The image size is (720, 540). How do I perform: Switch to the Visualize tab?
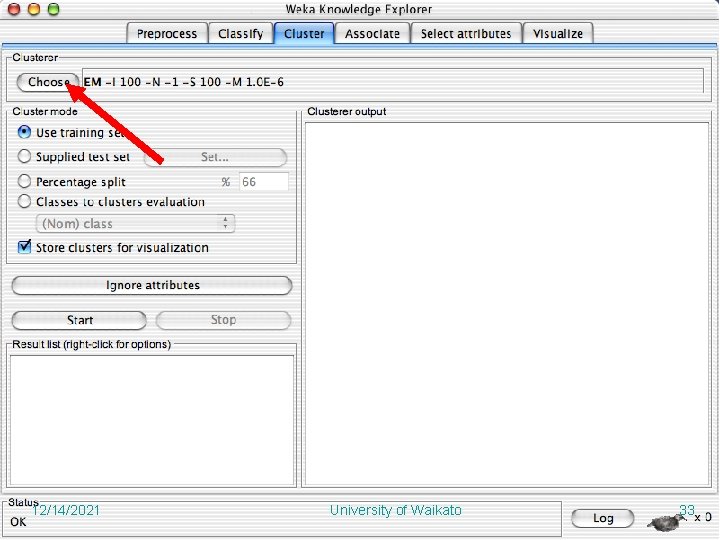pos(558,34)
